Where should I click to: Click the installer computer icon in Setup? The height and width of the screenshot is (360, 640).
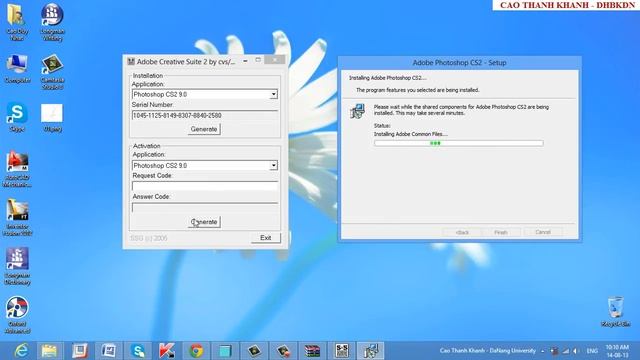[x=358, y=111]
